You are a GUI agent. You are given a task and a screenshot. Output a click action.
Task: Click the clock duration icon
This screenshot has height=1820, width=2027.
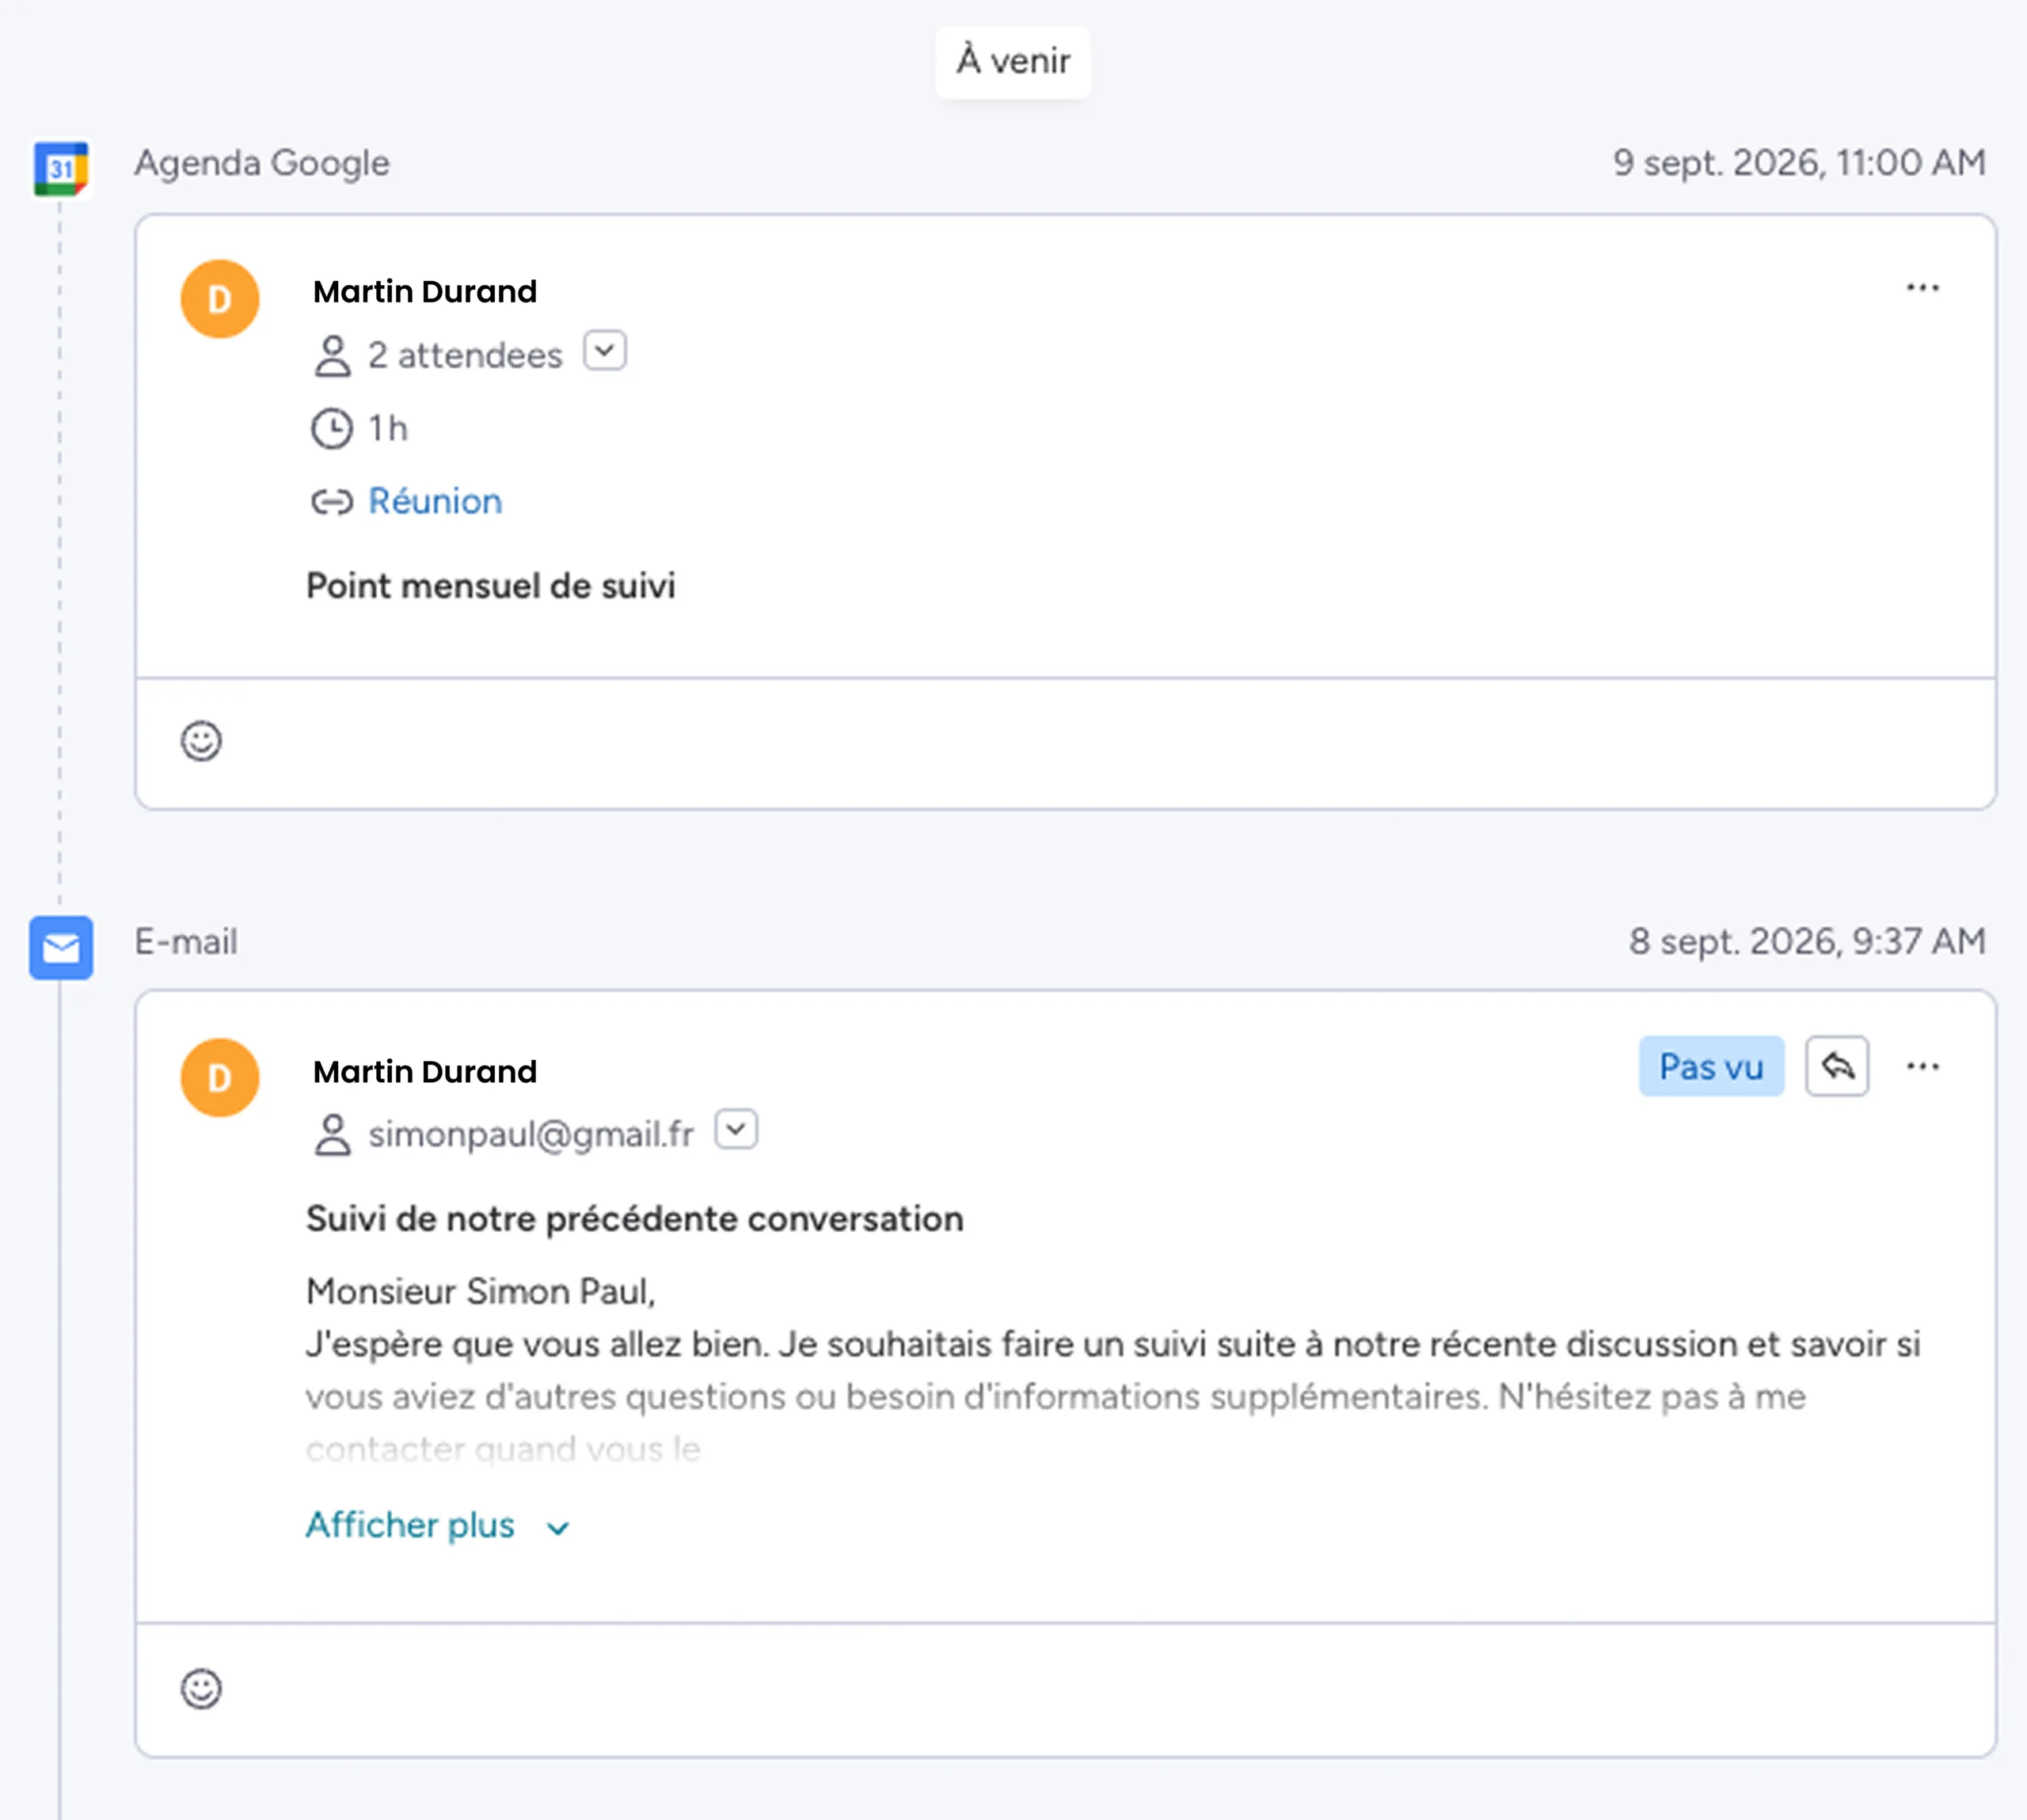coord(332,429)
